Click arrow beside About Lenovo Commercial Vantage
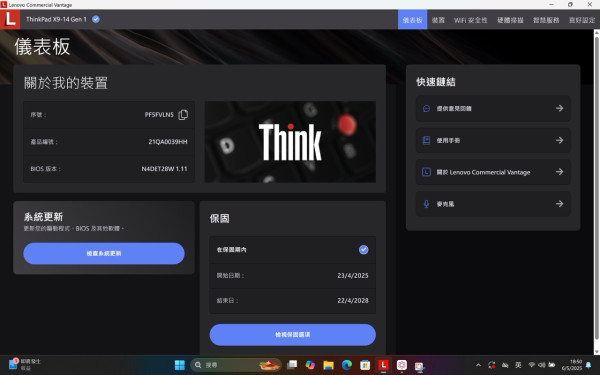This screenshot has height=375, width=600. click(559, 172)
